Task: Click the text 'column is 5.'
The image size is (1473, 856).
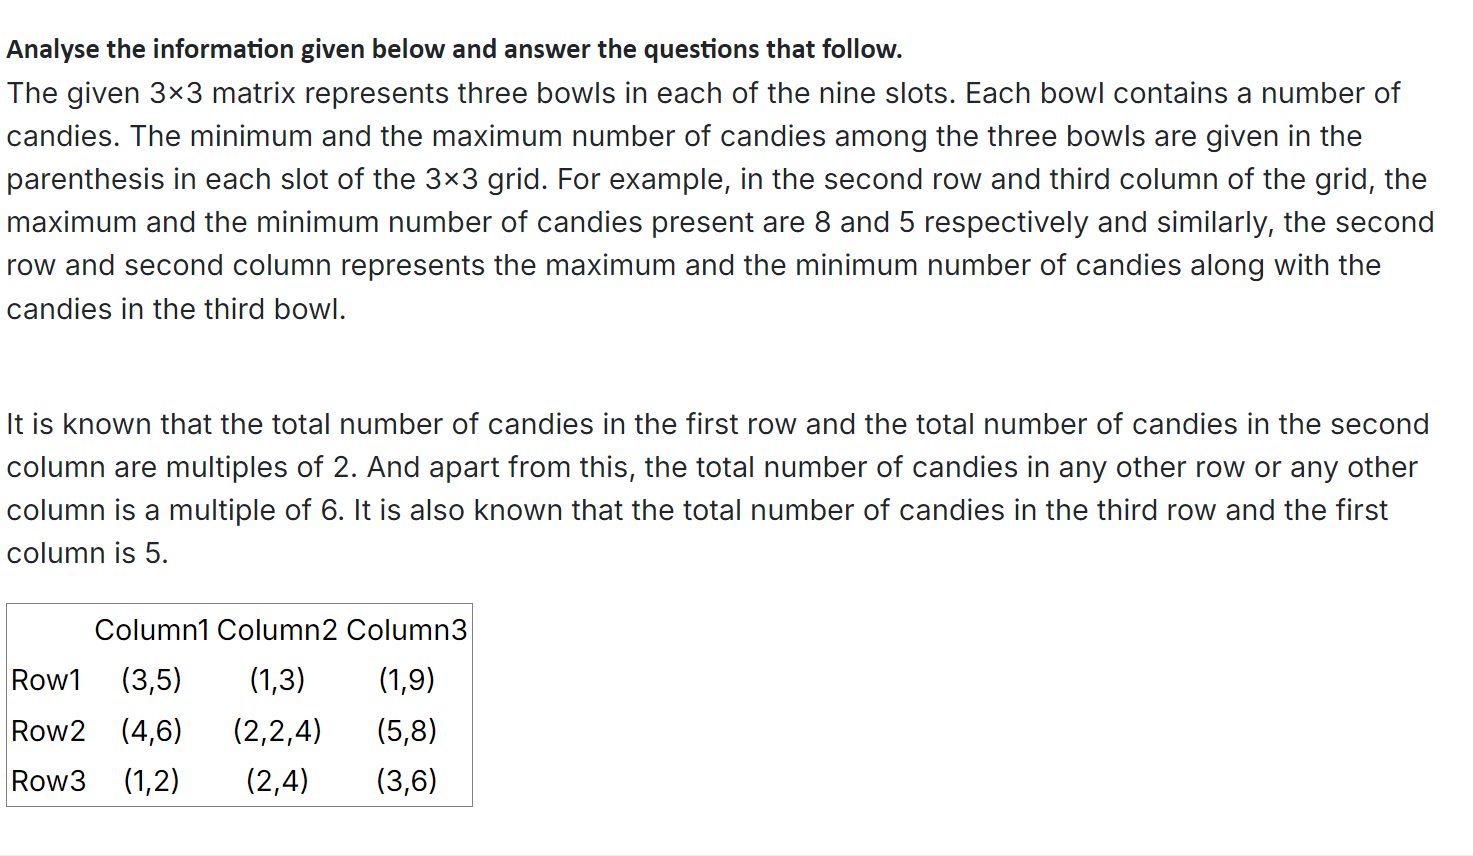Action: tap(87, 553)
